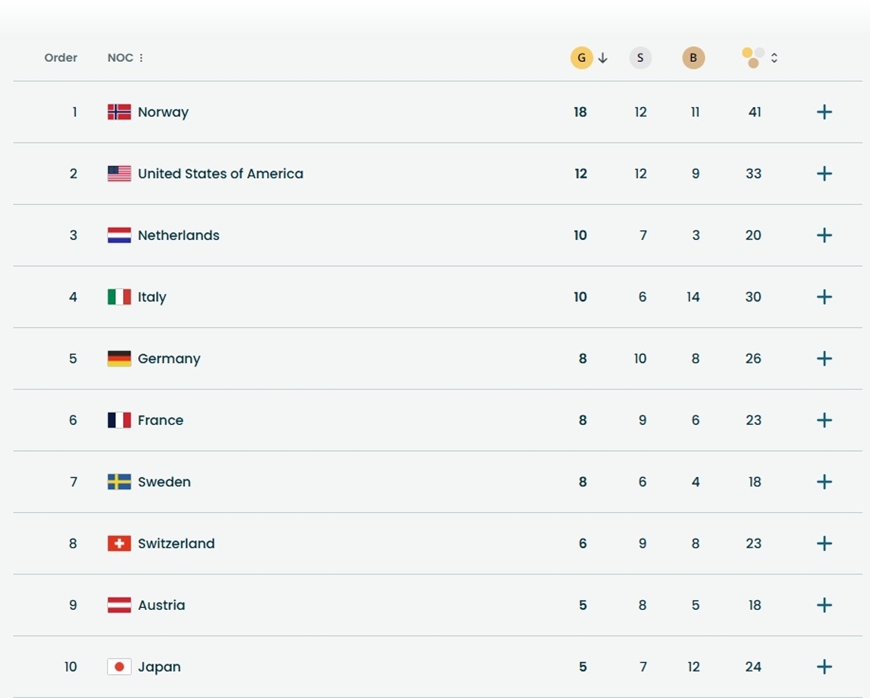Click the United States flag icon
The width and height of the screenshot is (870, 698).
pos(119,174)
